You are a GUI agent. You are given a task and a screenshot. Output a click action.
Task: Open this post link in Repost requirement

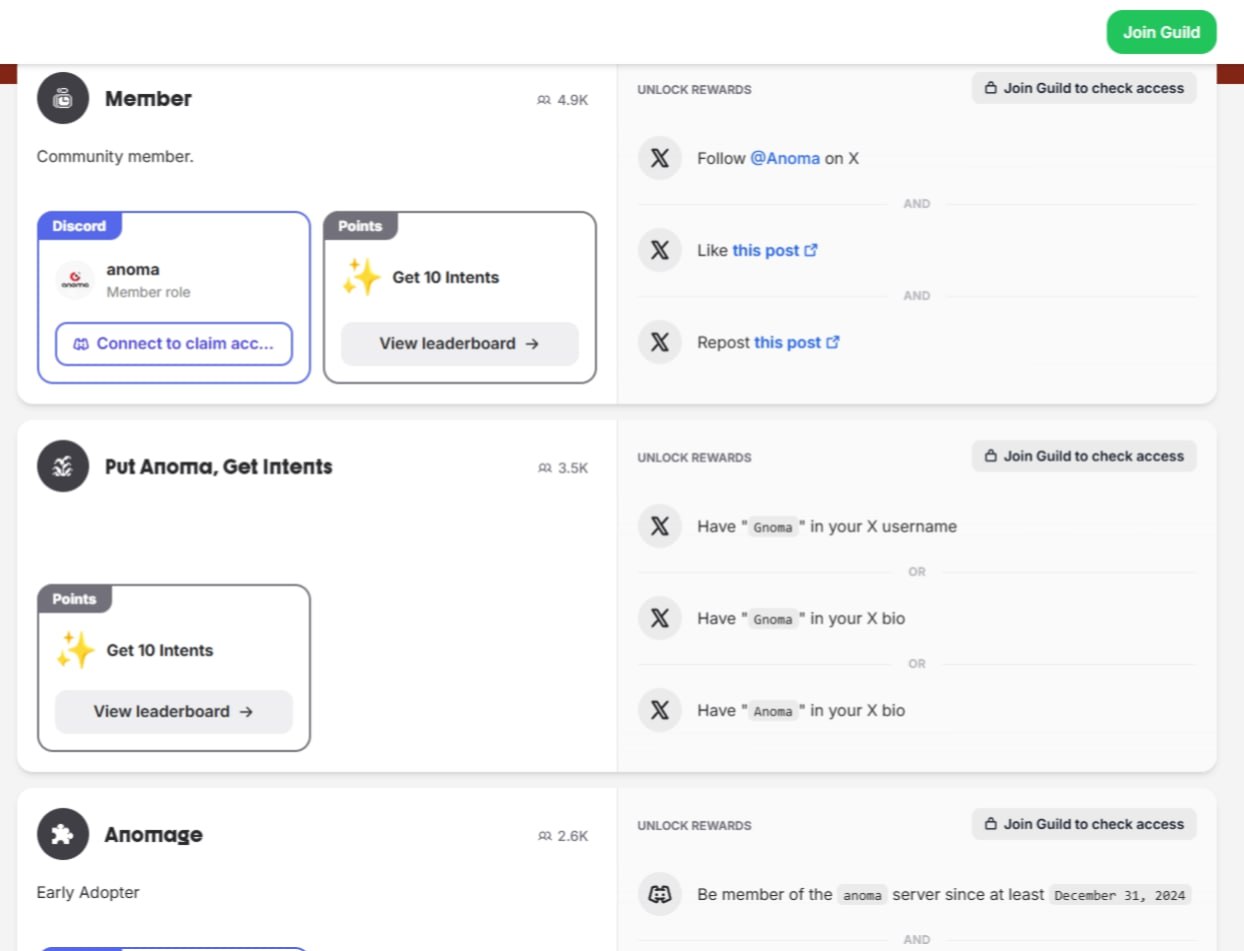tap(797, 342)
